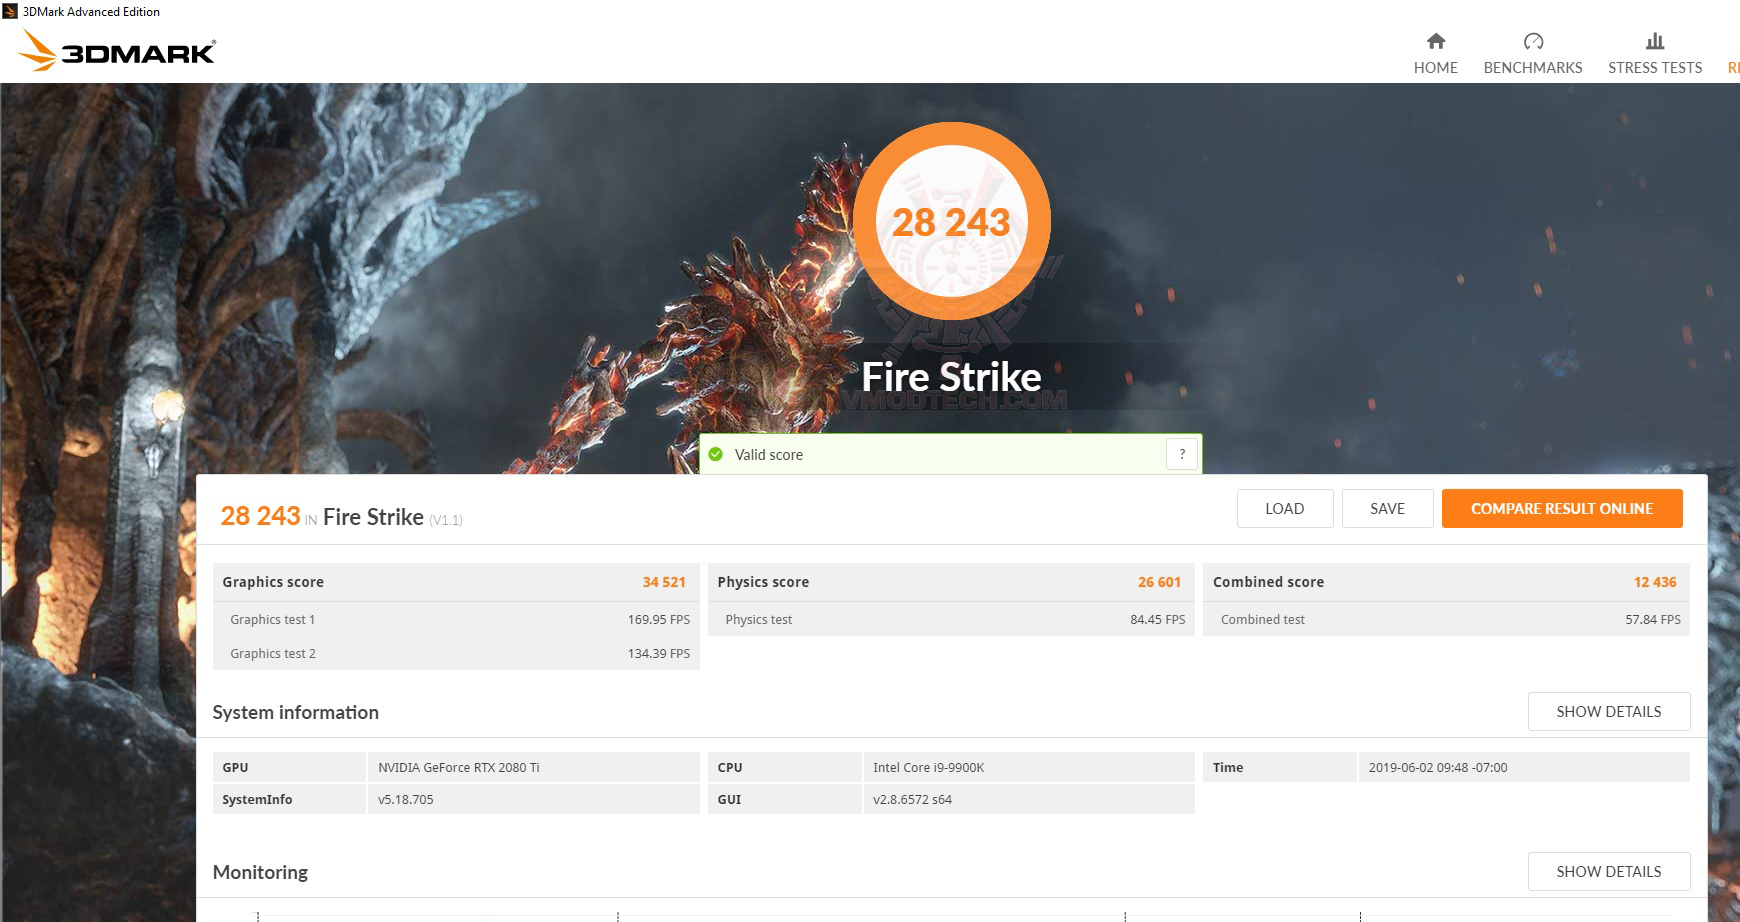The image size is (1740, 922).
Task: Open the Benchmarks tab
Action: click(x=1532, y=68)
